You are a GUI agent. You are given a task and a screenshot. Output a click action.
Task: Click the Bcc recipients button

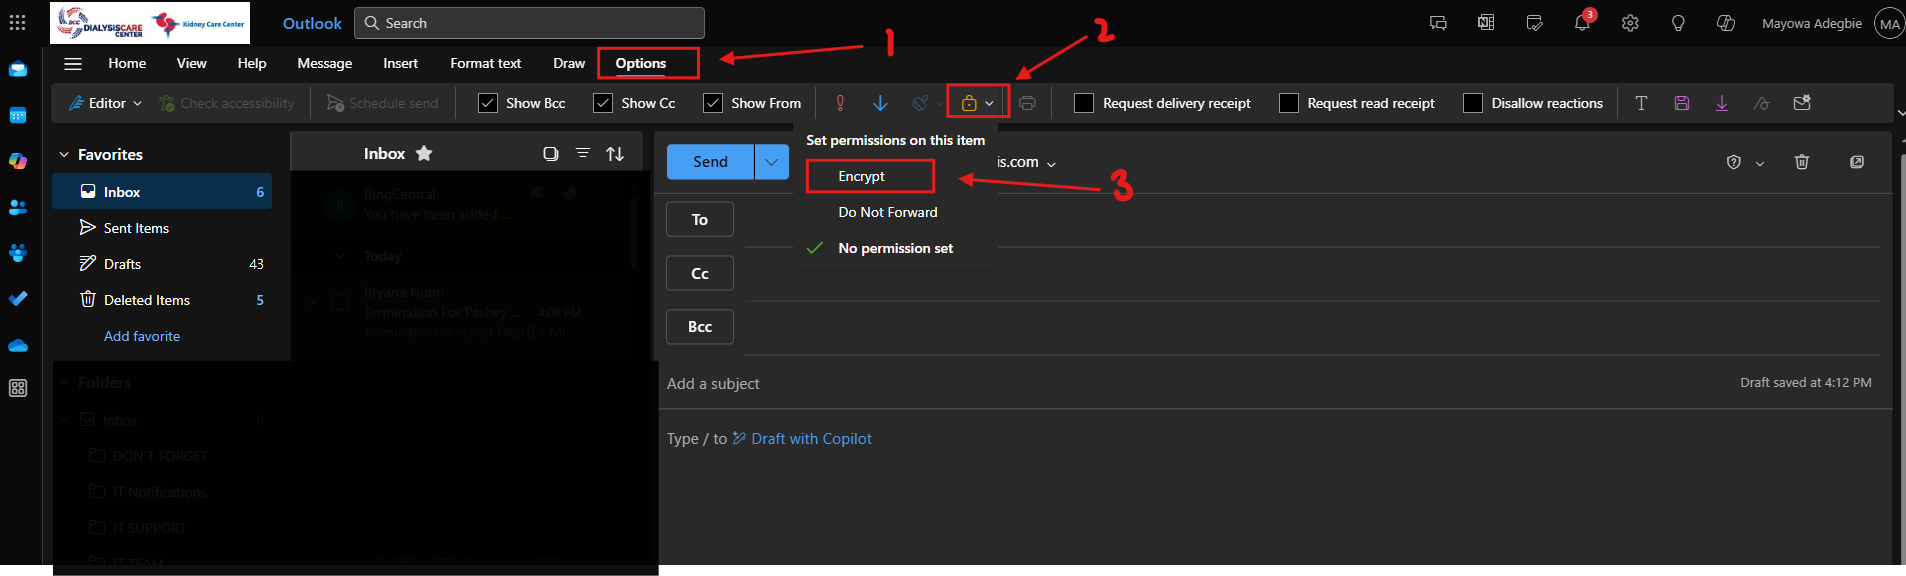tap(700, 327)
